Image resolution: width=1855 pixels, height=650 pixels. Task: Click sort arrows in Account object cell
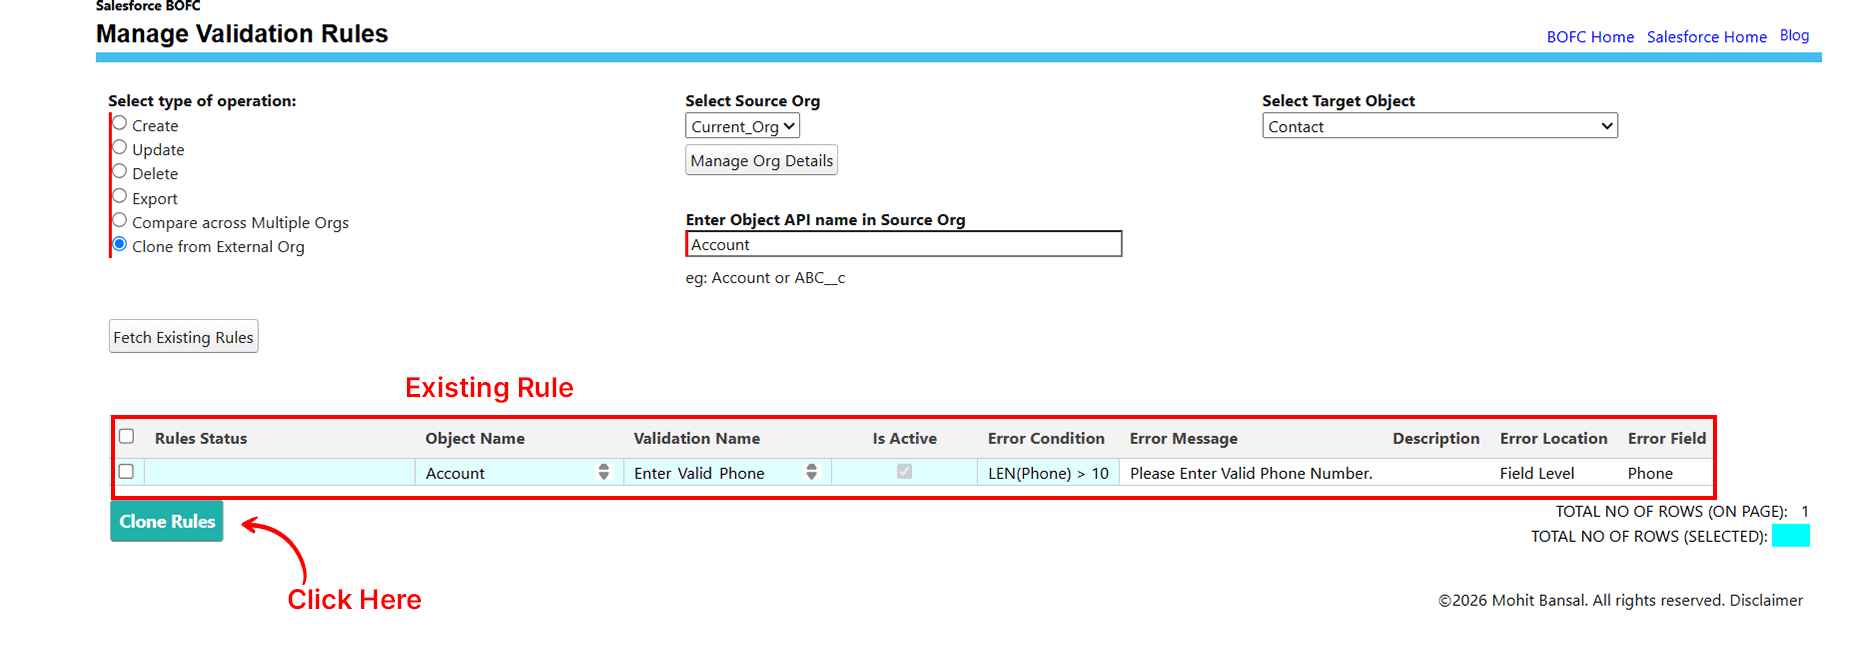[604, 472]
